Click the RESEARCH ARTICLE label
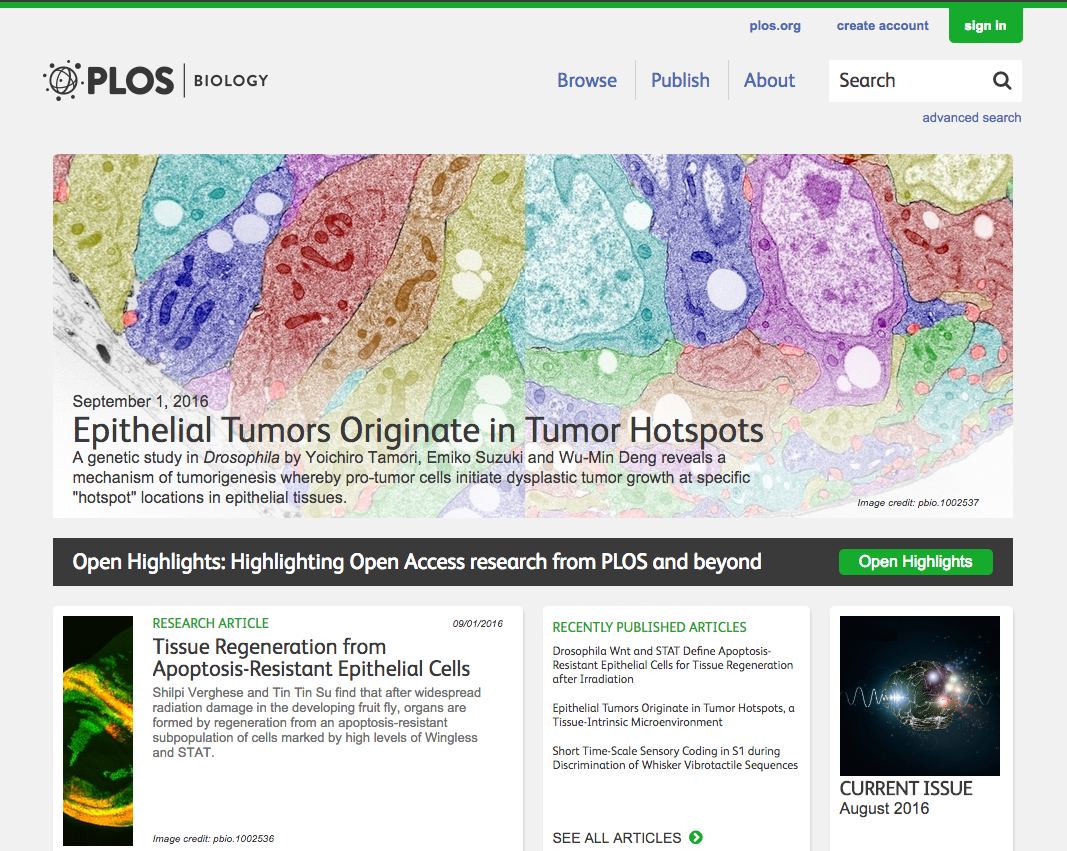The height and width of the screenshot is (851, 1067). [210, 623]
